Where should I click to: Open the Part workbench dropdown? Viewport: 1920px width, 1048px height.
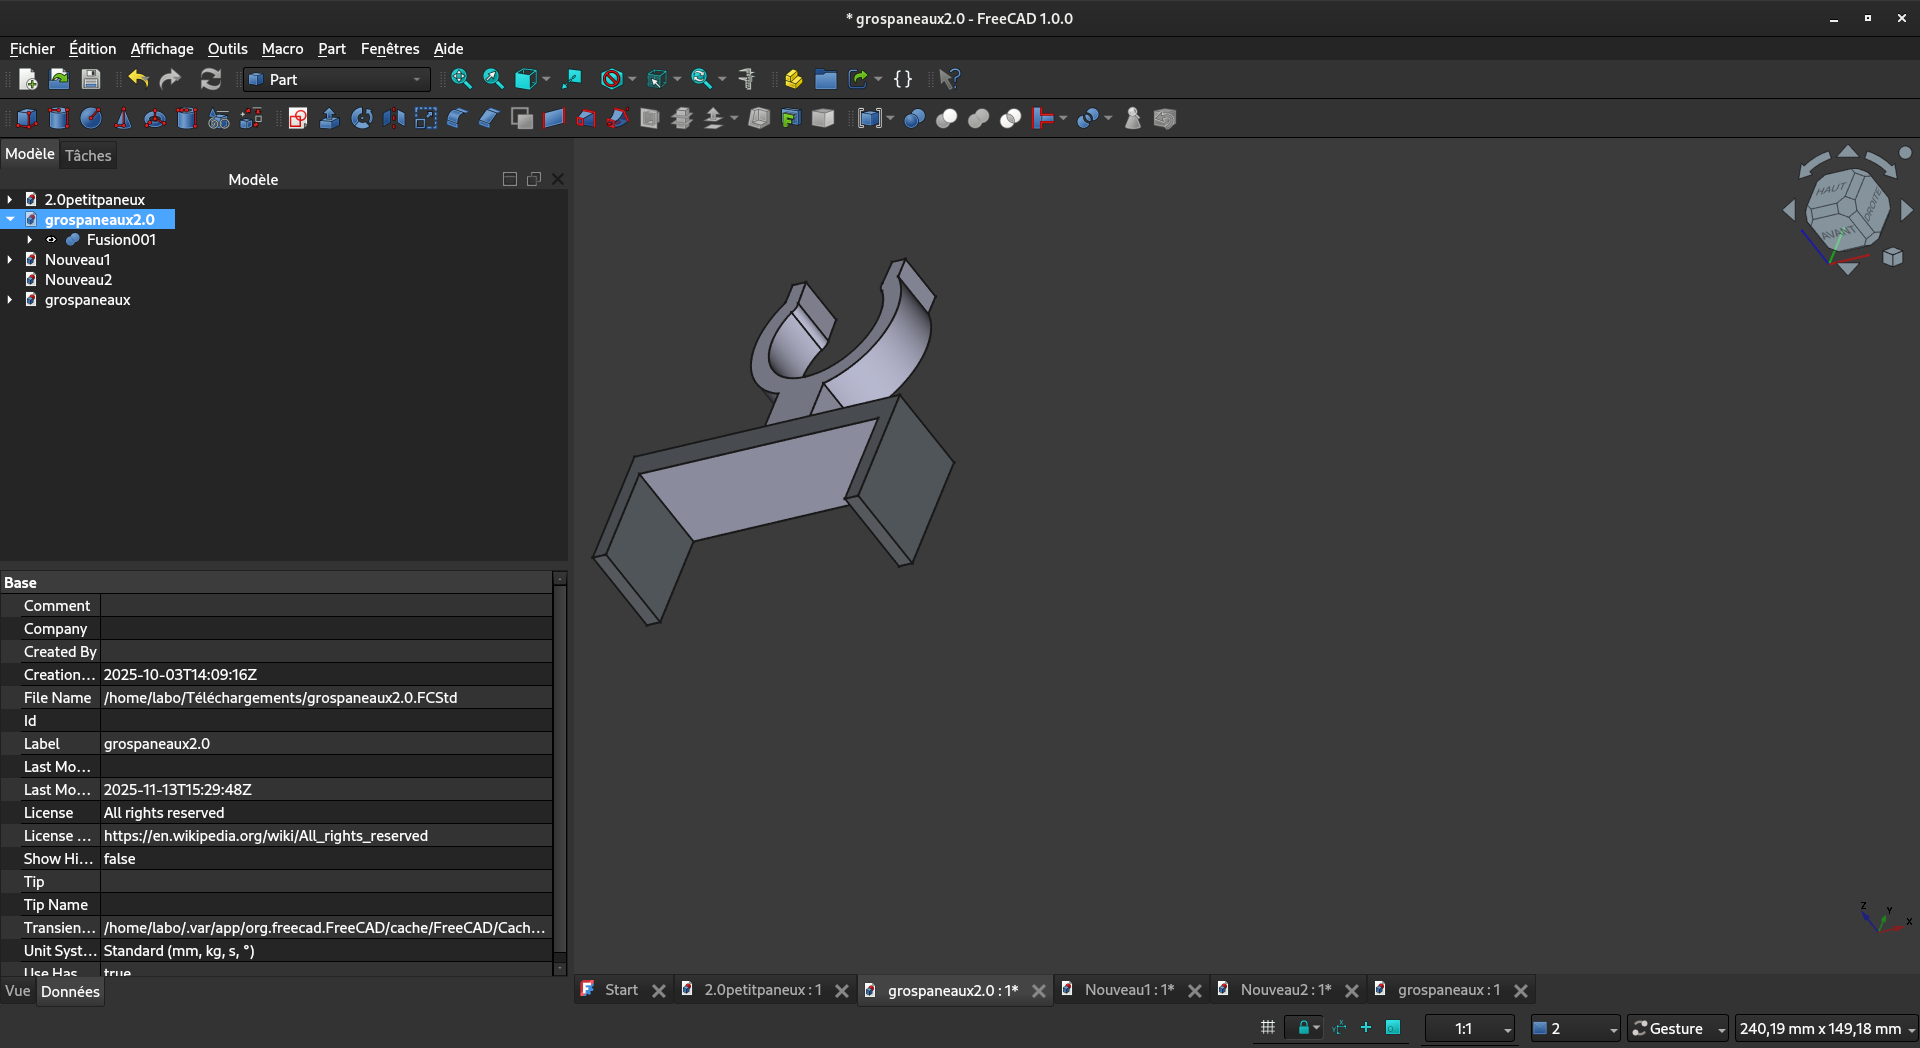(337, 79)
